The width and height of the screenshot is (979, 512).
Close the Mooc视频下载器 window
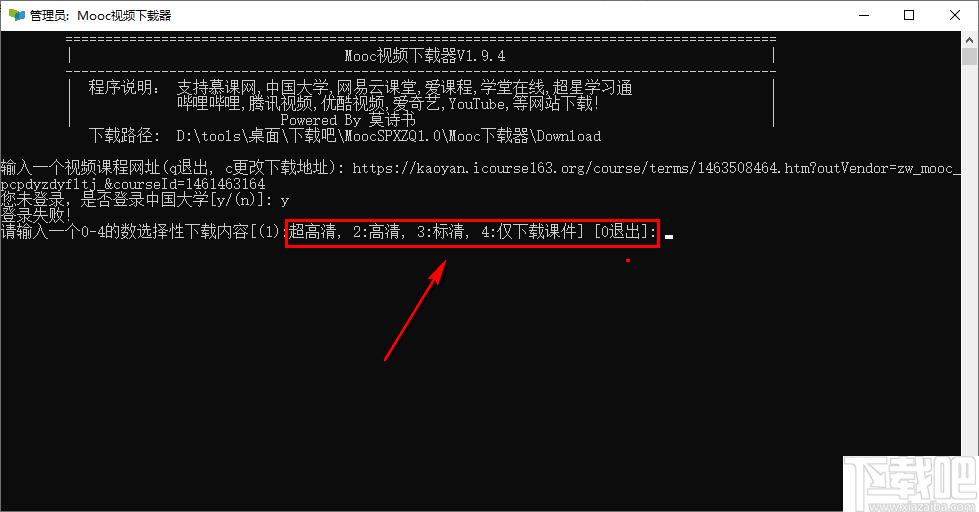coord(955,15)
